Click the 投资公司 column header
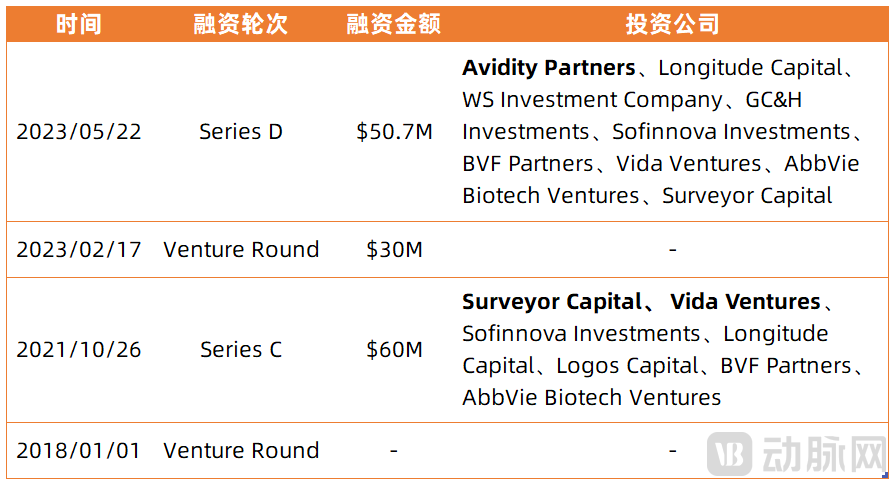Image resolution: width=896 pixels, height=486 pixels. [x=672, y=24]
